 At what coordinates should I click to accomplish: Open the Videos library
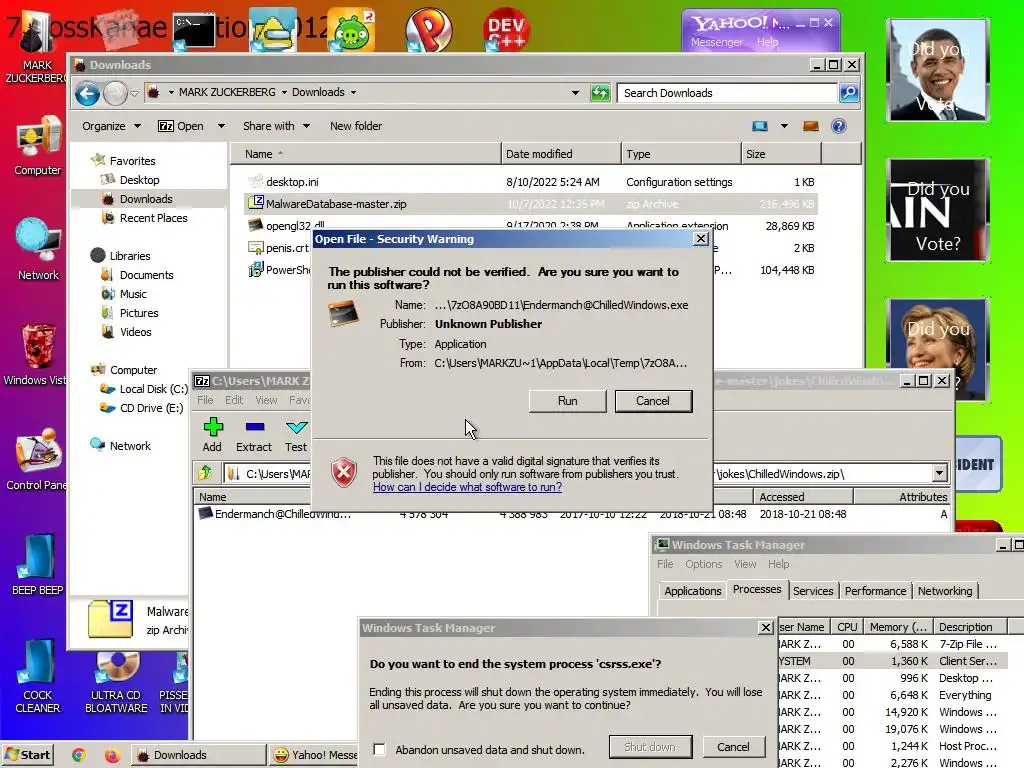pyautogui.click(x=135, y=332)
